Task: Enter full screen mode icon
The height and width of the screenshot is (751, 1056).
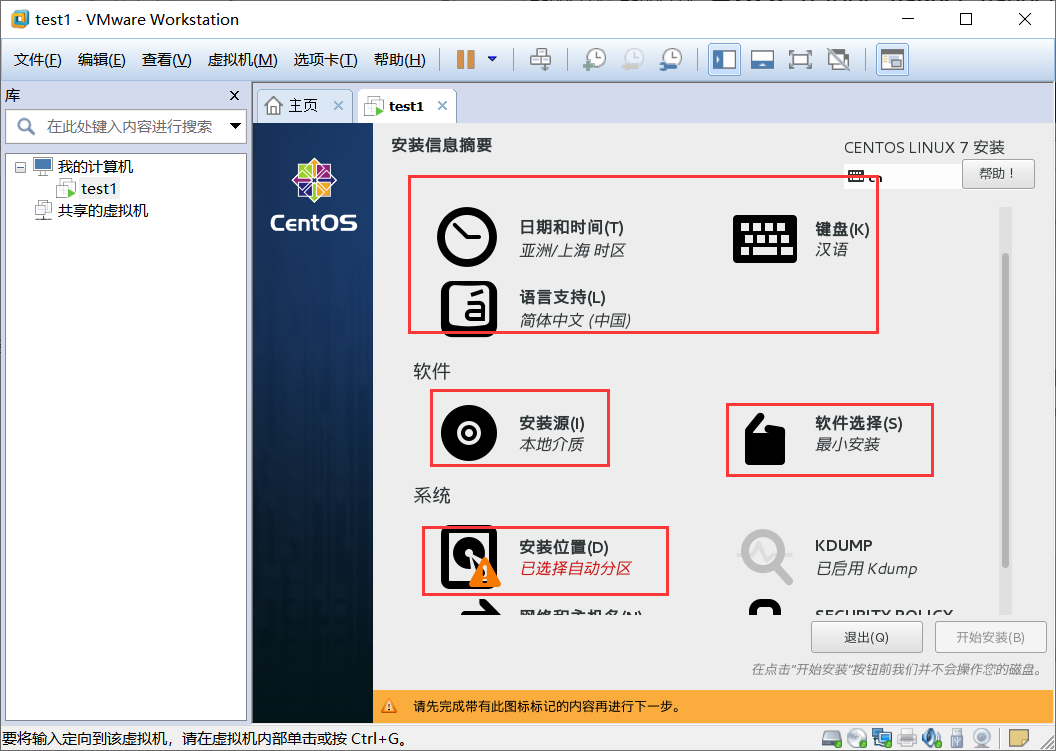Action: 800,59
